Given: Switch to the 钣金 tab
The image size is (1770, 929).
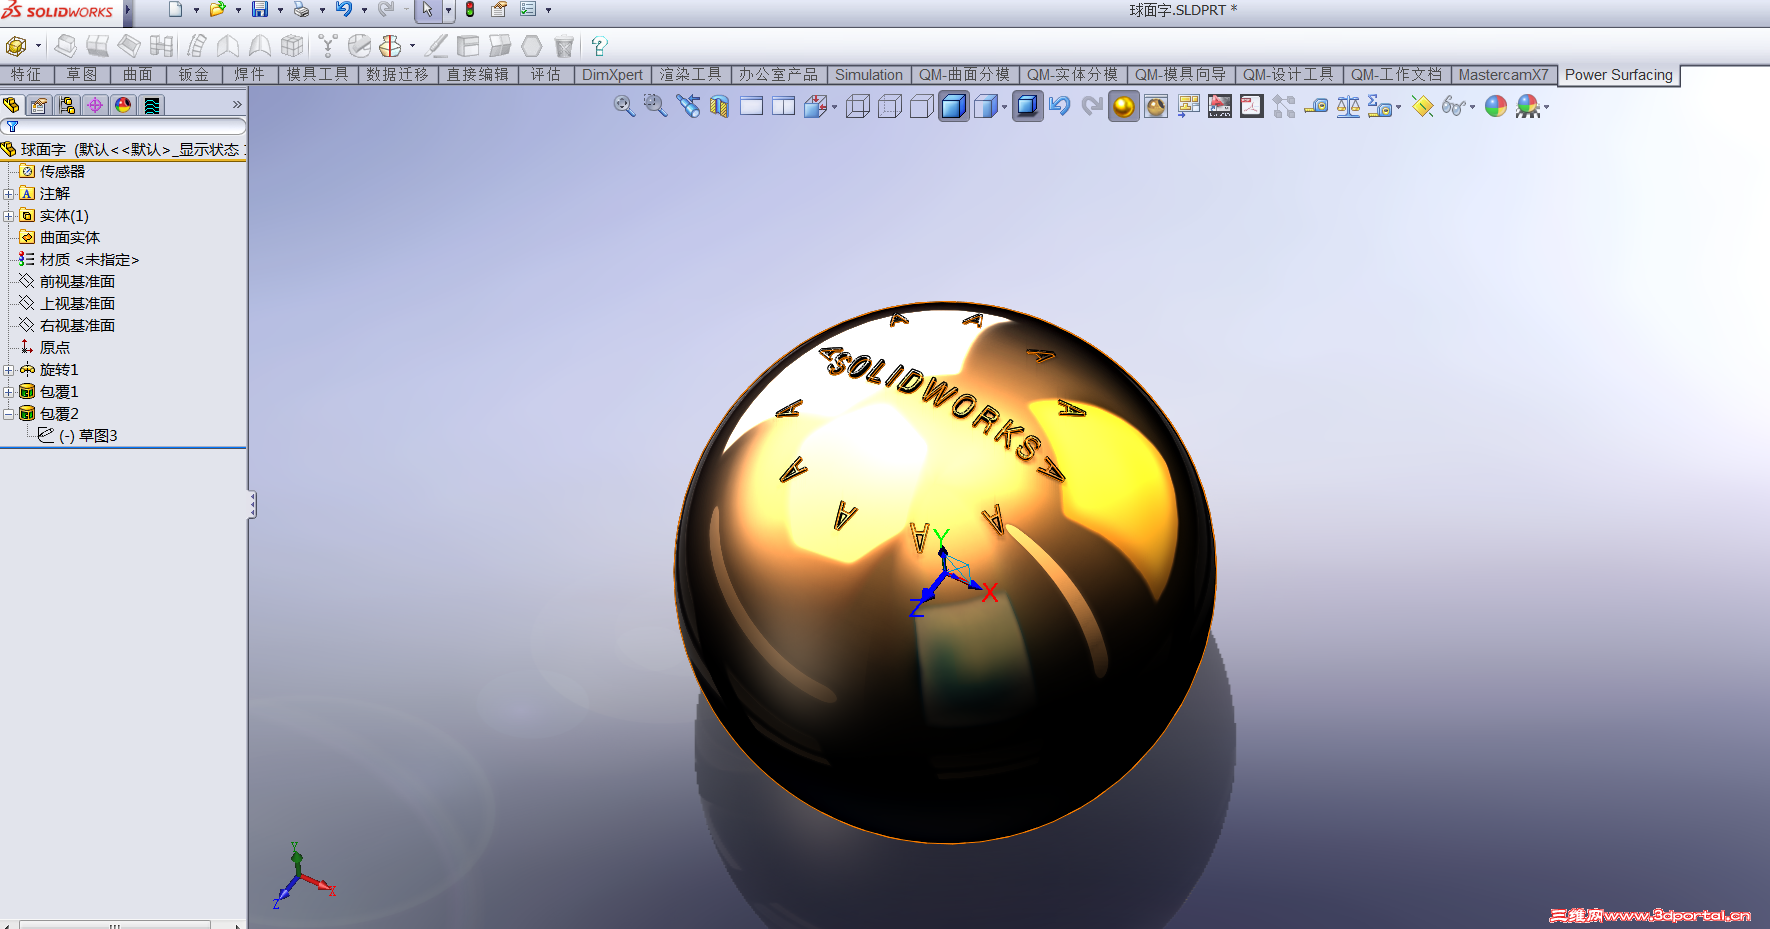Looking at the screenshot, I should tap(193, 75).
